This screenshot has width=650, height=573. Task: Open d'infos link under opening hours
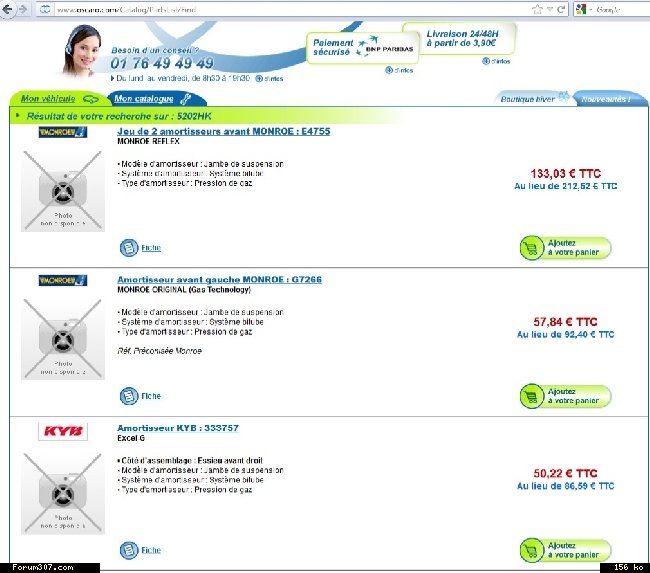pyautogui.click(x=269, y=78)
